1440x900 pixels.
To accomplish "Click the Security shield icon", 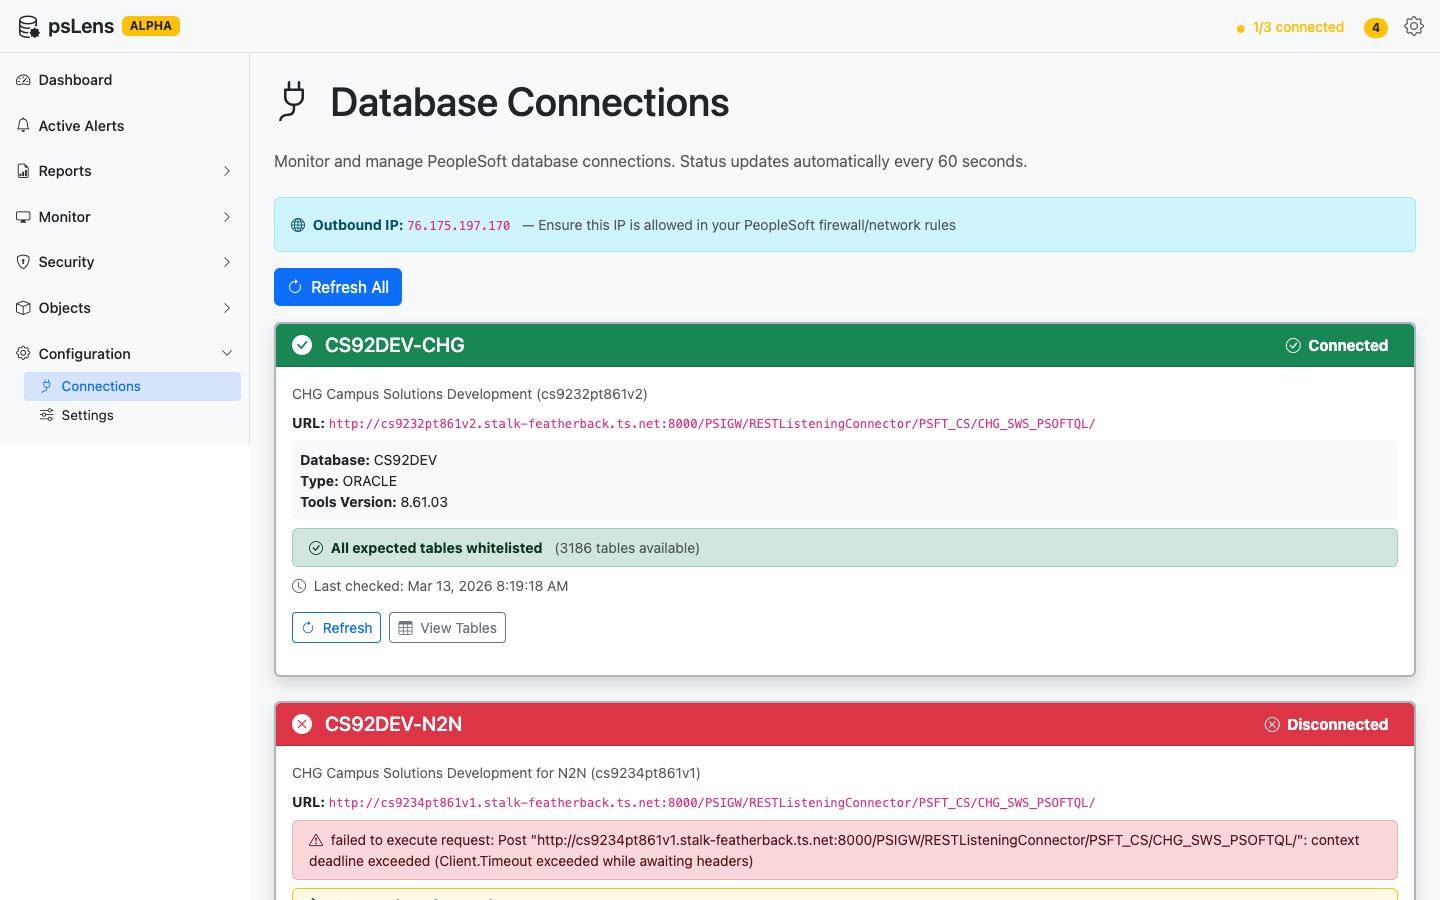I will [23, 262].
